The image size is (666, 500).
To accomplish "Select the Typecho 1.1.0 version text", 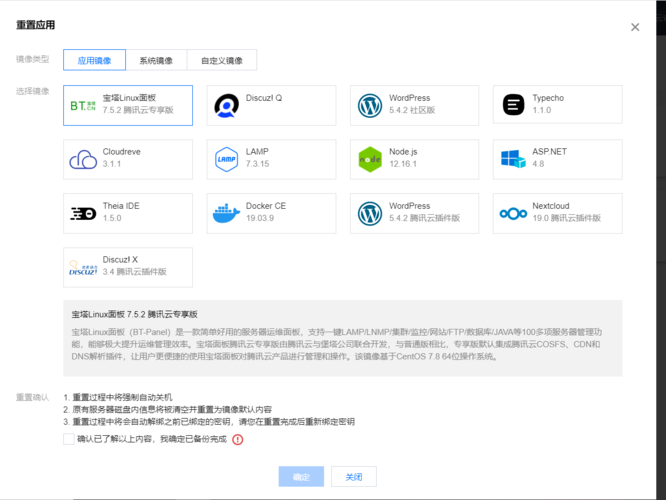I will click(542, 110).
